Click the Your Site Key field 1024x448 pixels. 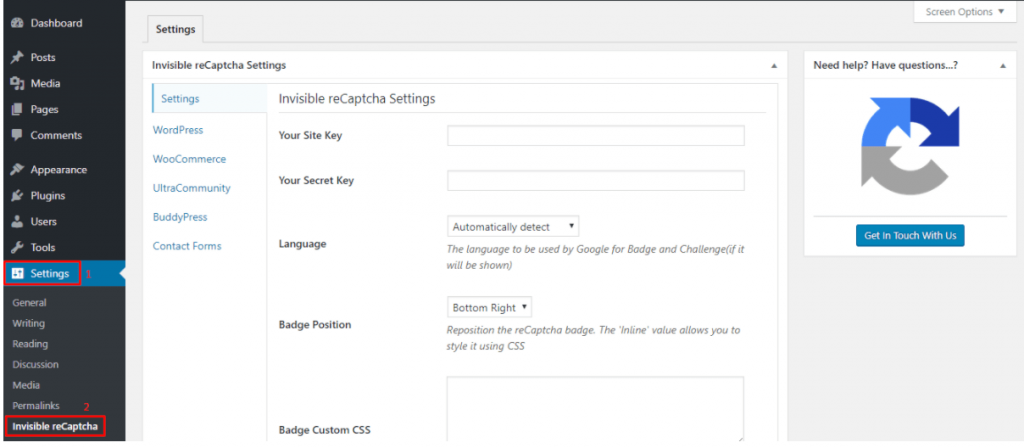[596, 136]
